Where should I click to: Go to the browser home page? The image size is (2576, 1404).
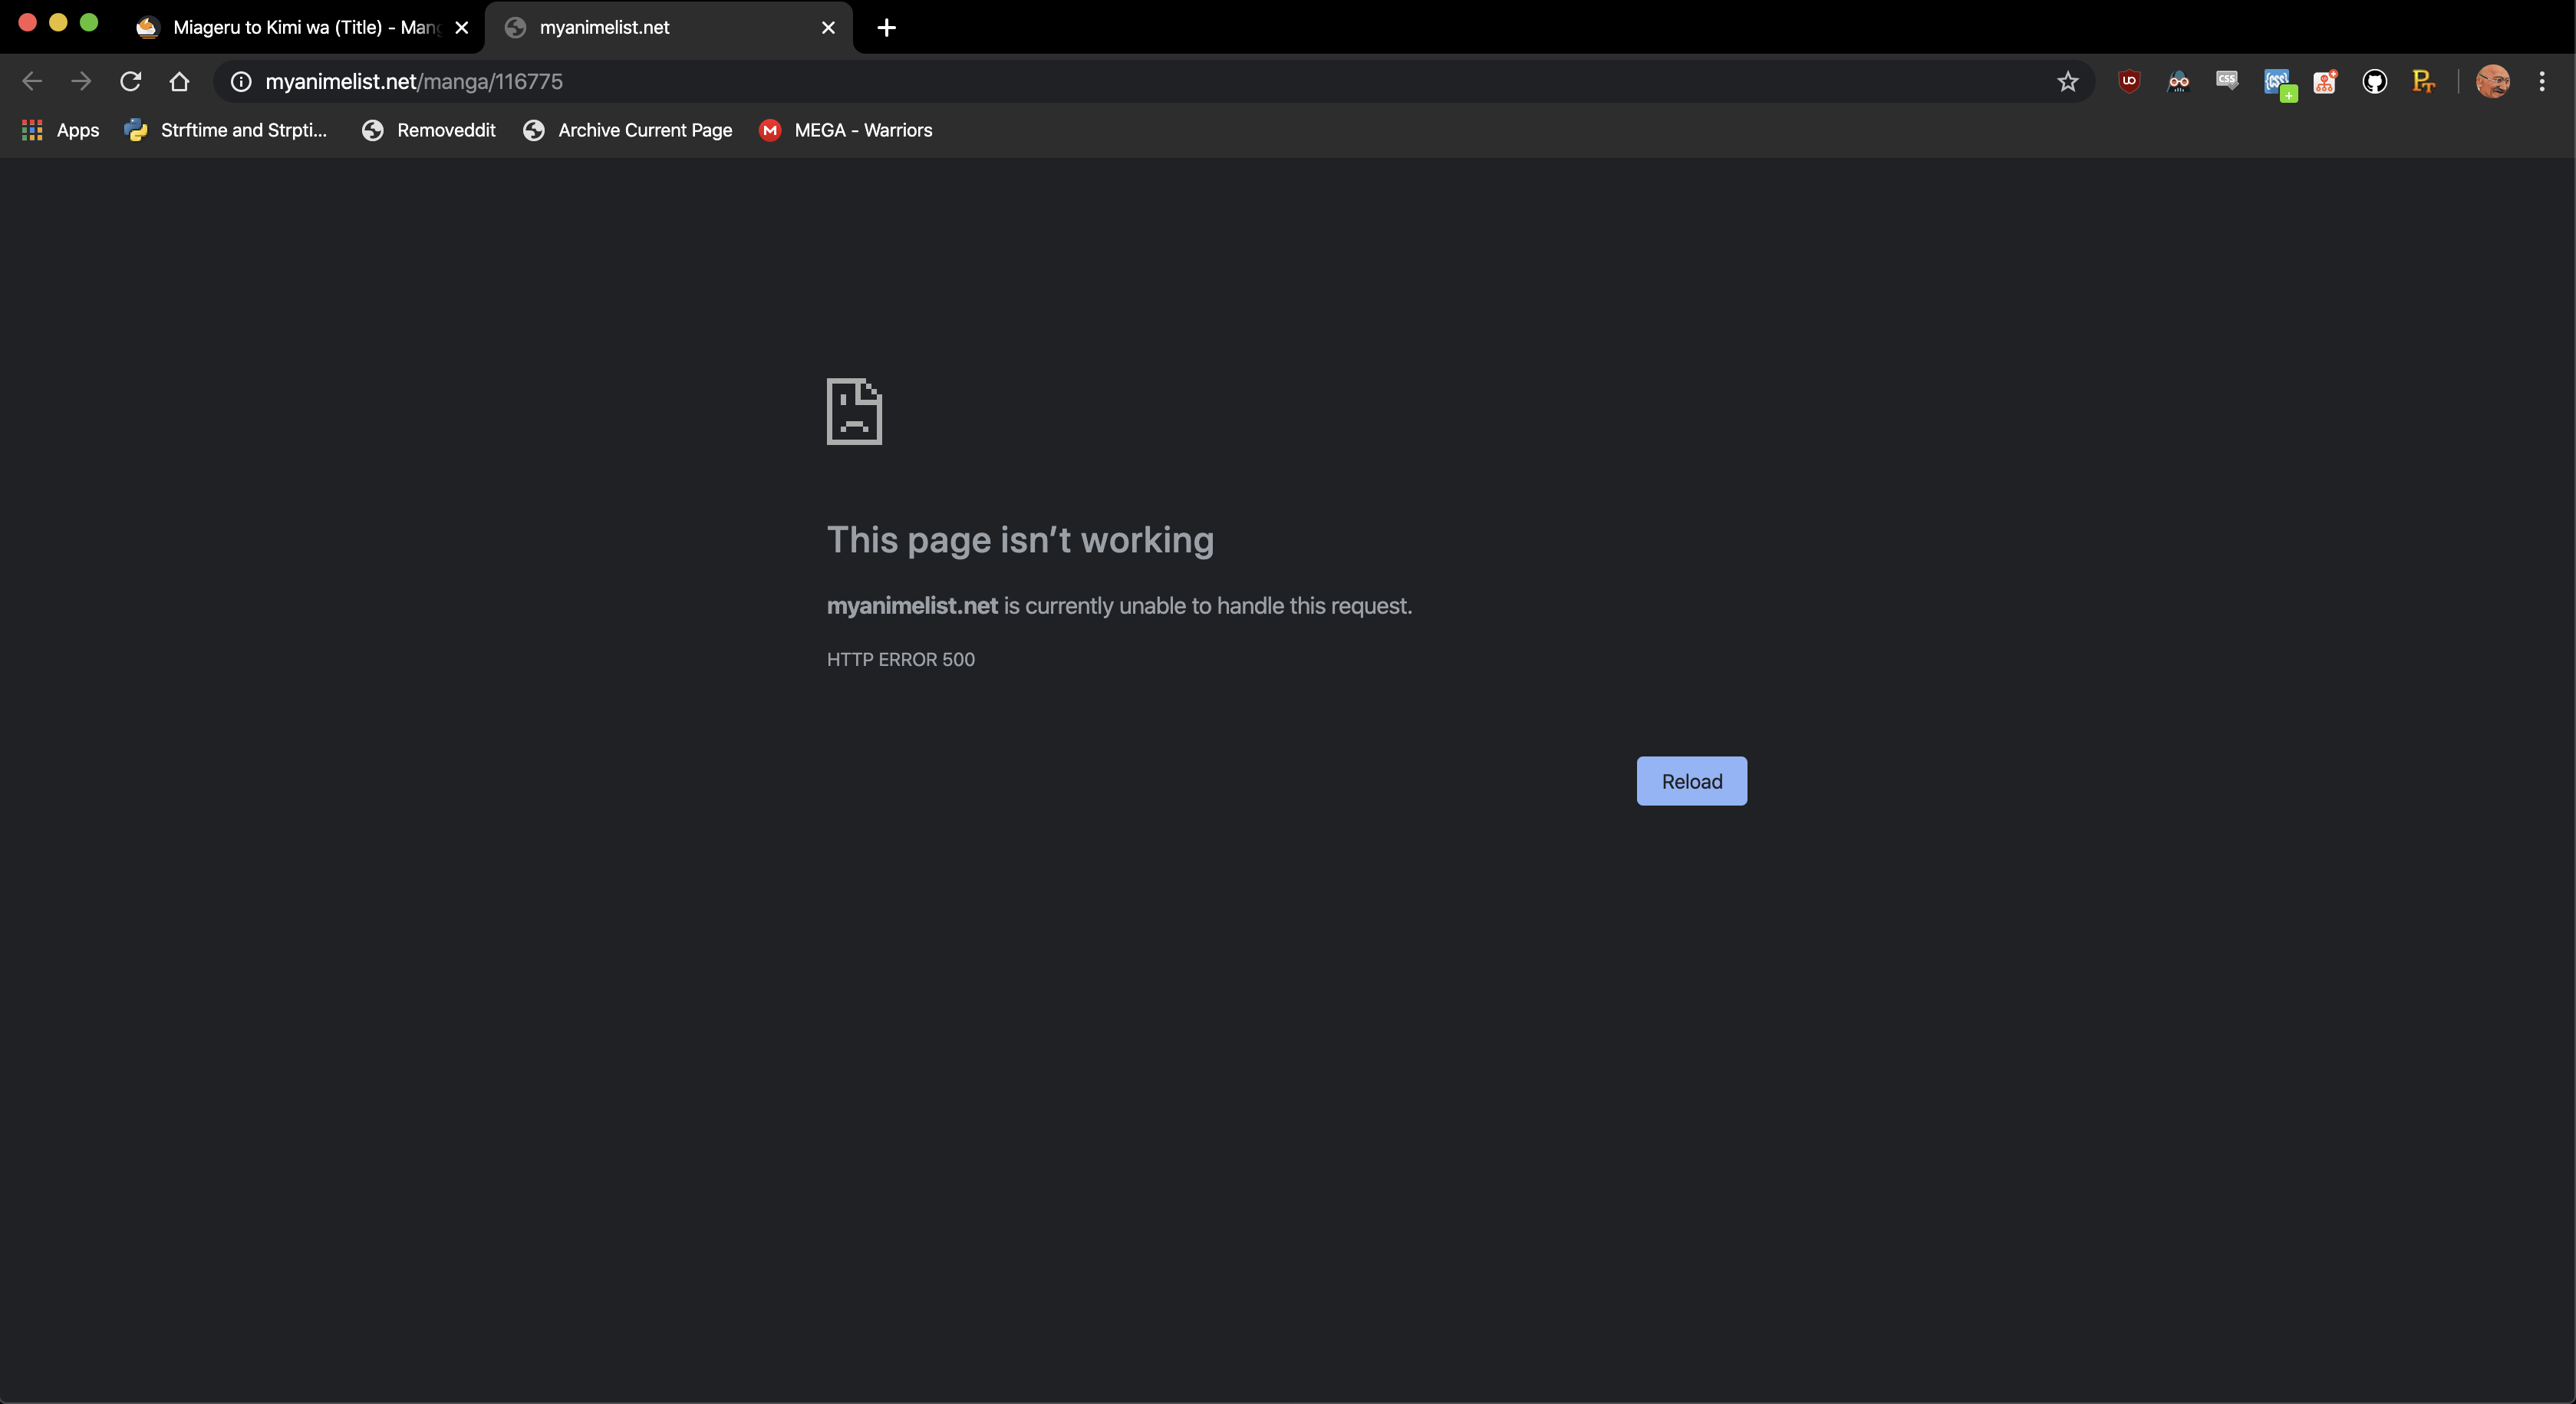pyautogui.click(x=179, y=81)
